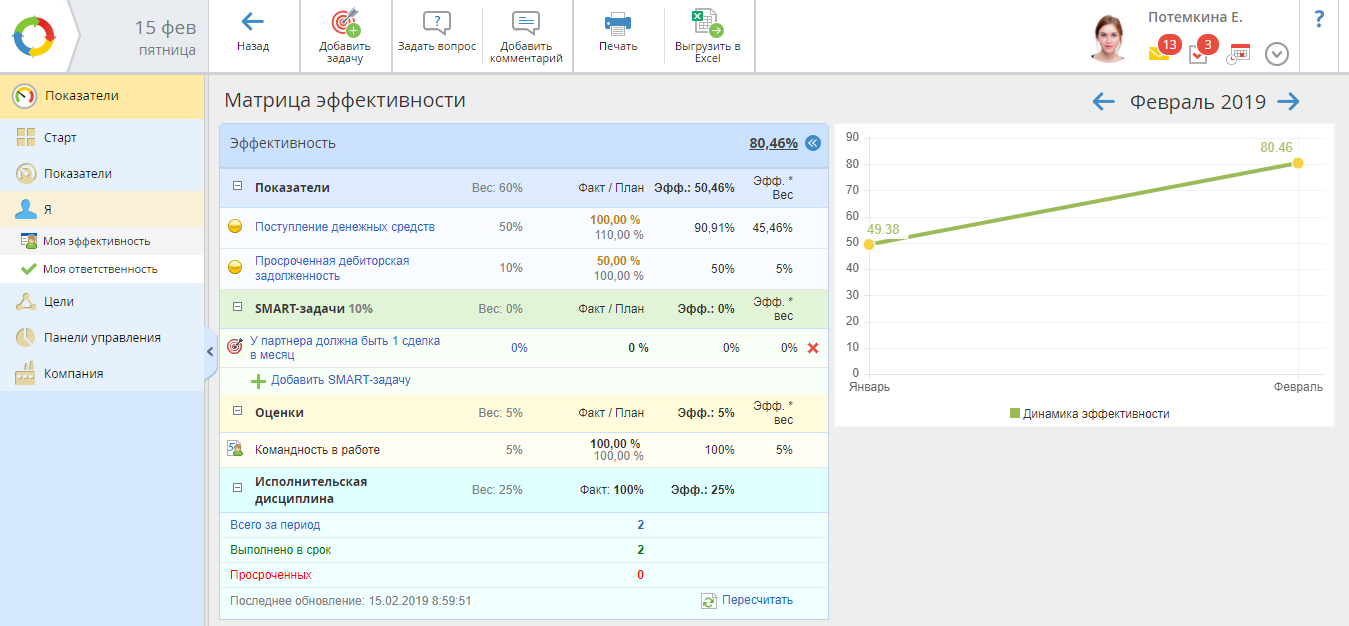Viewport: 1349px width, 626px height.
Task: Delete the SMART task with red cross
Action: coord(813,348)
